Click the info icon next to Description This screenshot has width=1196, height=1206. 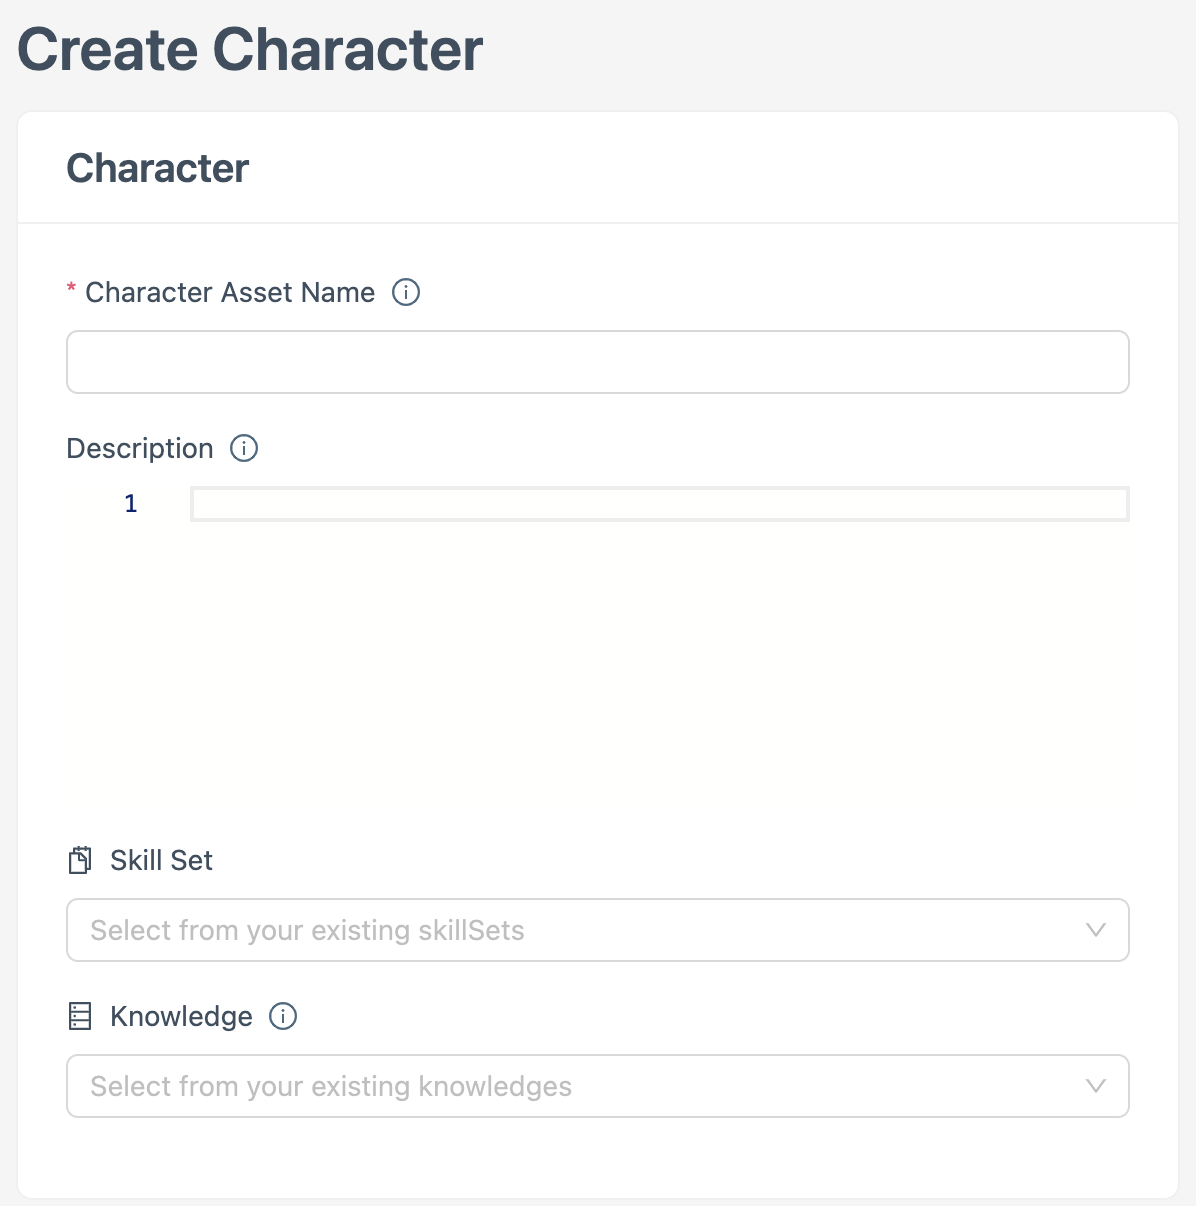pyautogui.click(x=243, y=448)
